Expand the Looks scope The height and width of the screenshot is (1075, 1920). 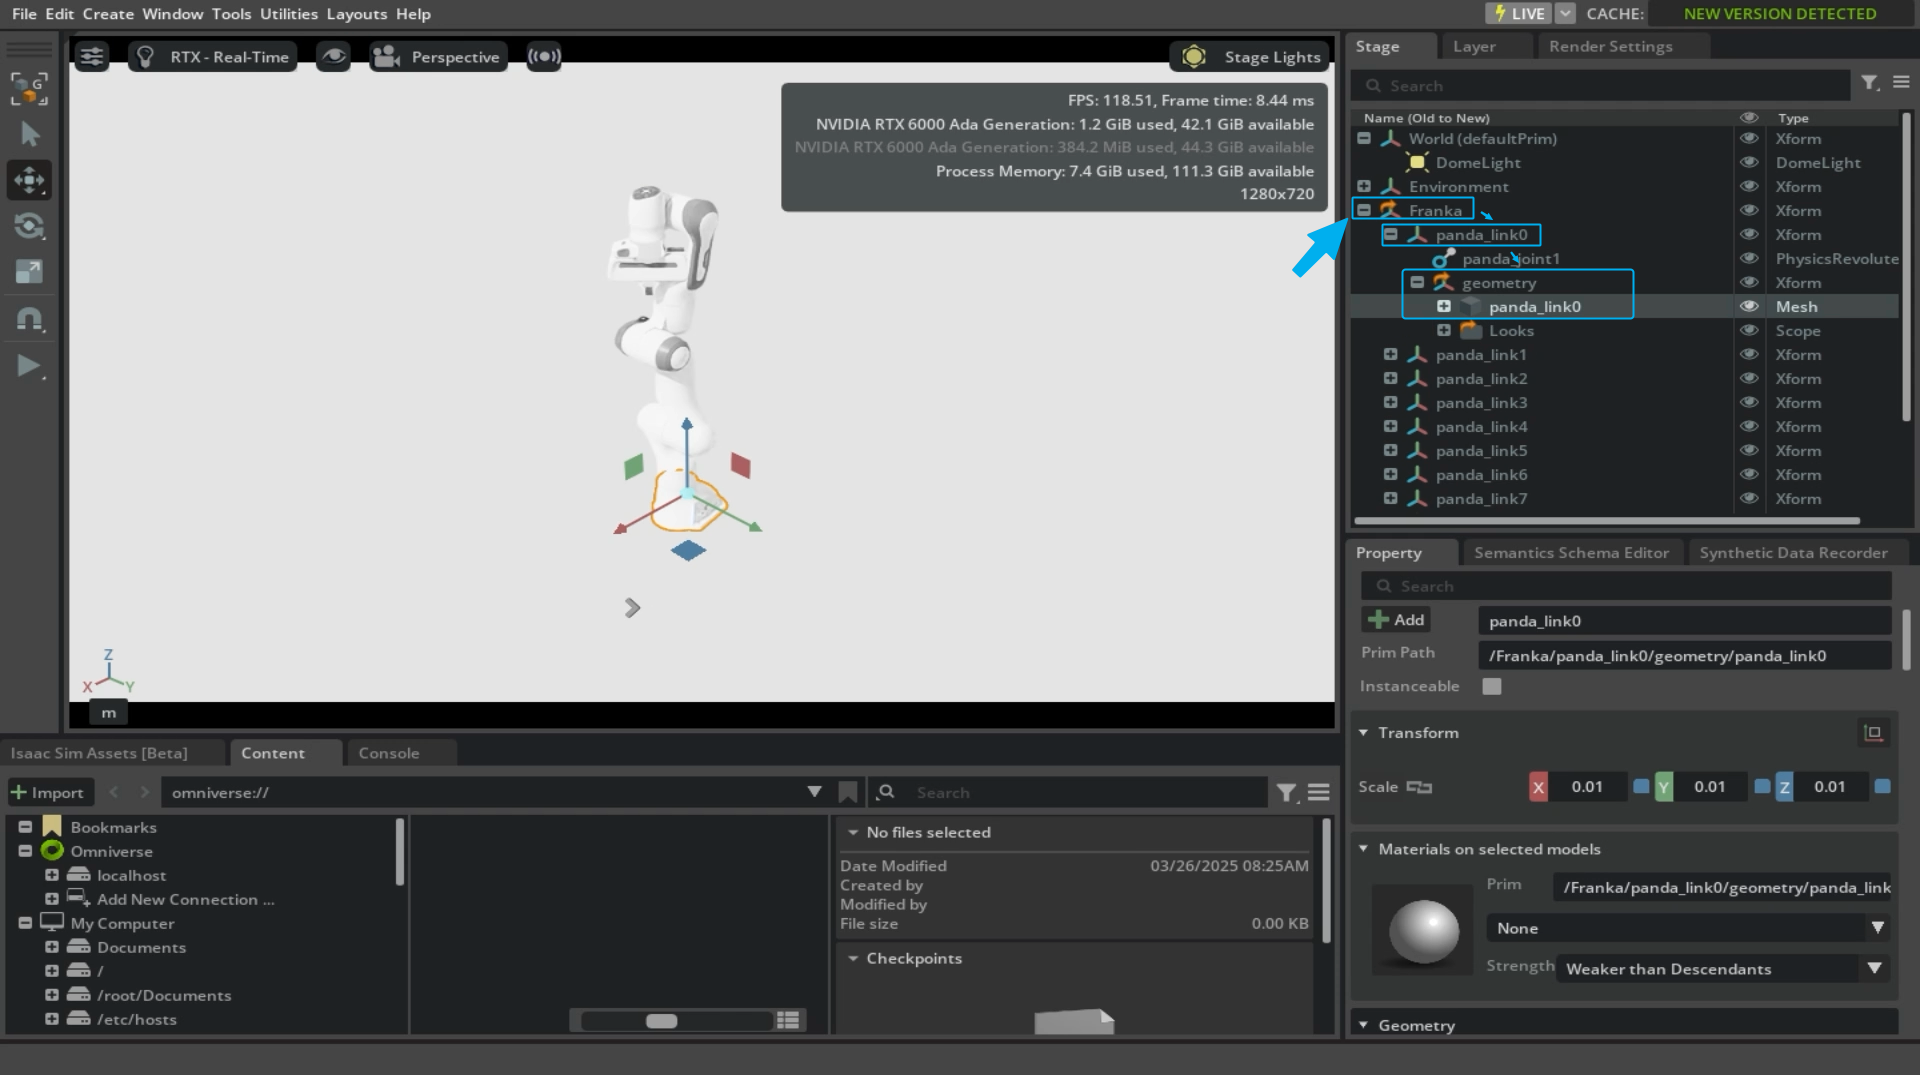tap(1444, 330)
